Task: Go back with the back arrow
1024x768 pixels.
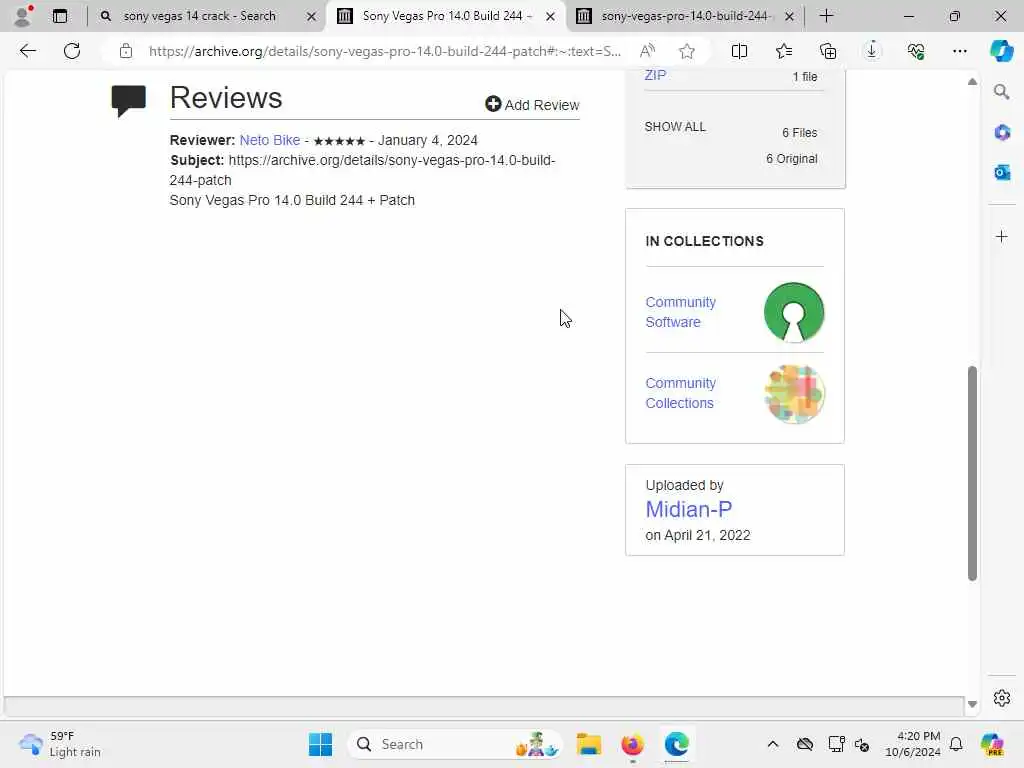Action: click(x=27, y=51)
